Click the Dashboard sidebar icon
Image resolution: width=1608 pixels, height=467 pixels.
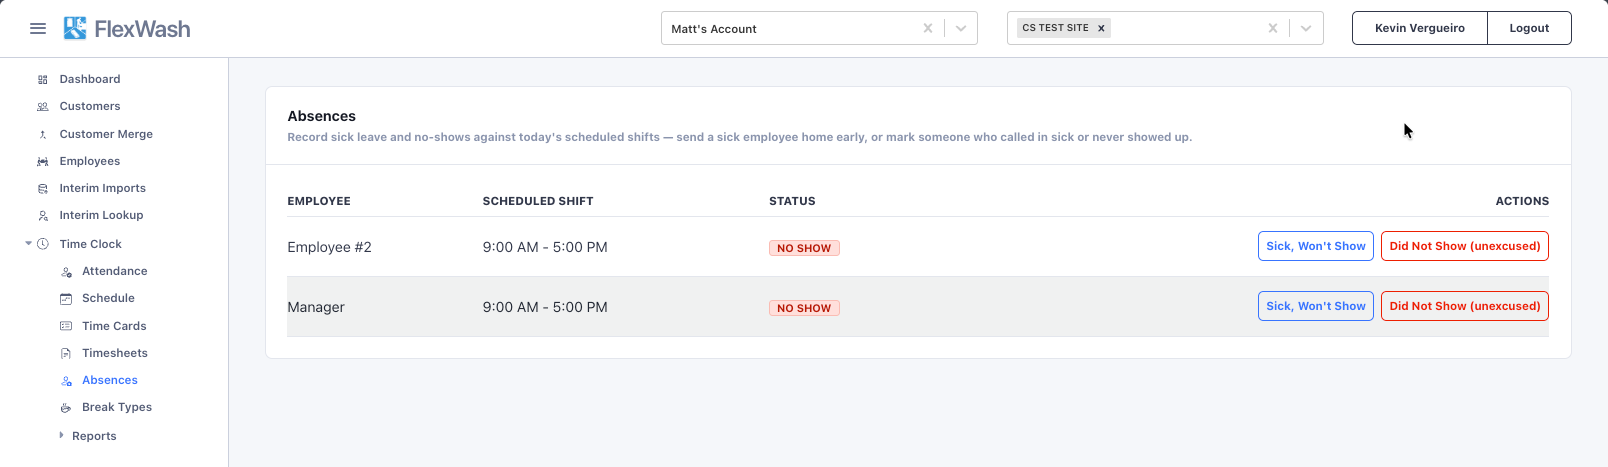[x=43, y=80]
